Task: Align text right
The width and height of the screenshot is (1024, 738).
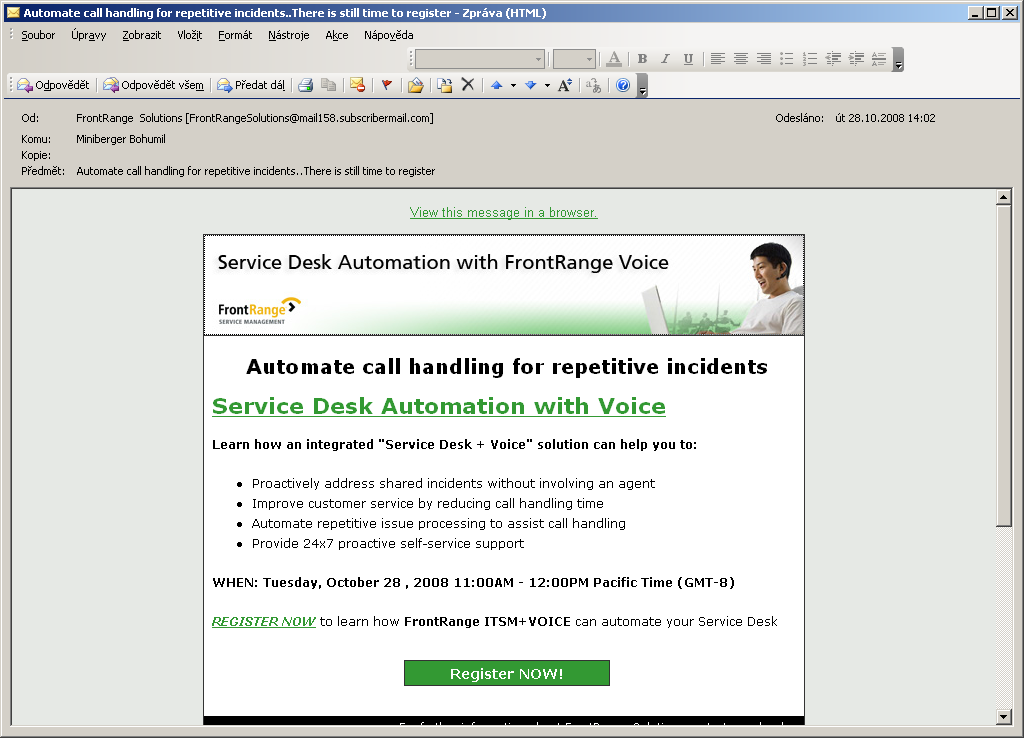Action: [763, 59]
